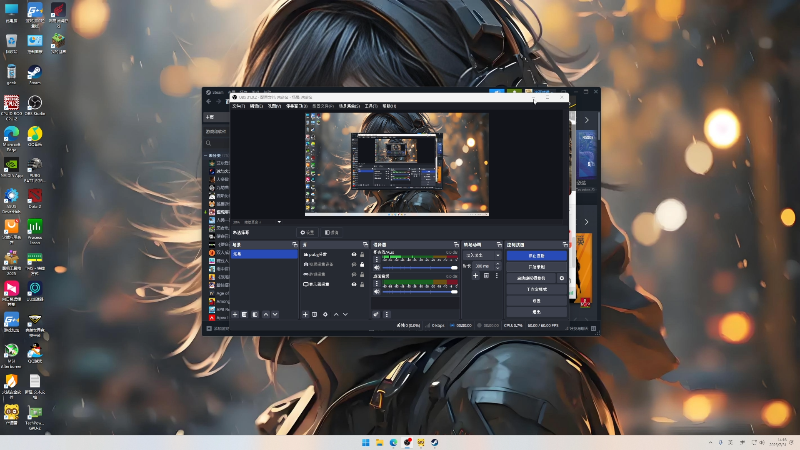Click the Exit button in Controls
This screenshot has height=450, width=800.
(x=536, y=312)
